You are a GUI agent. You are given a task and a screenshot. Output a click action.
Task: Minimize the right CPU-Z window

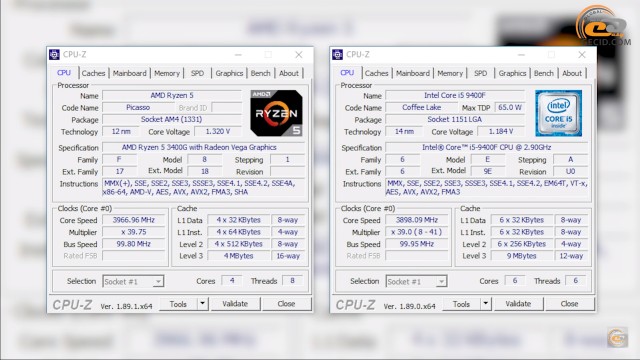(x=521, y=55)
